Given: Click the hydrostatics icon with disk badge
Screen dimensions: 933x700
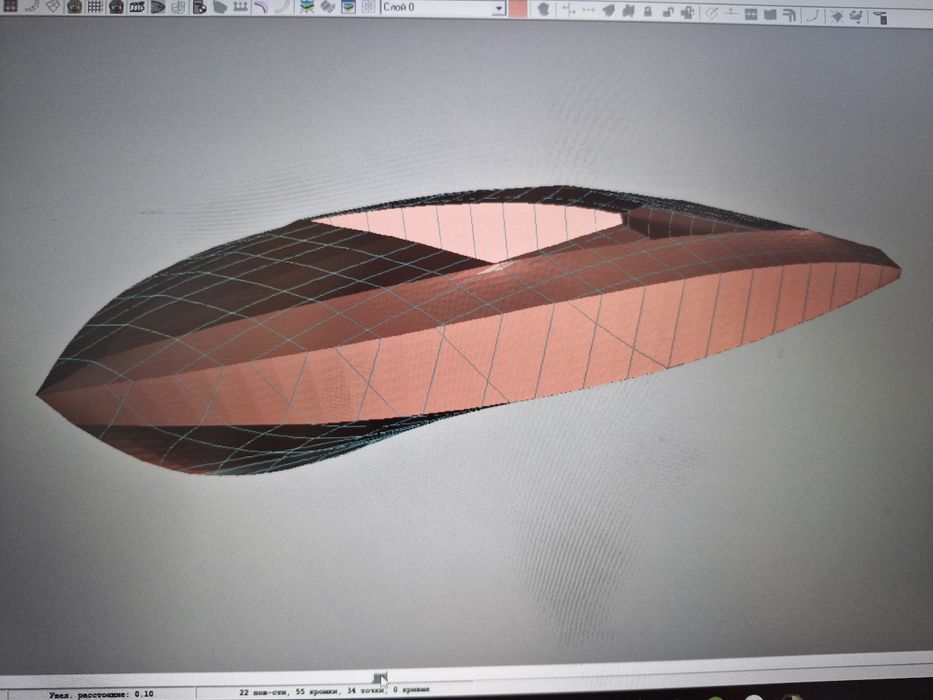Looking at the screenshot, I should [x=199, y=7].
